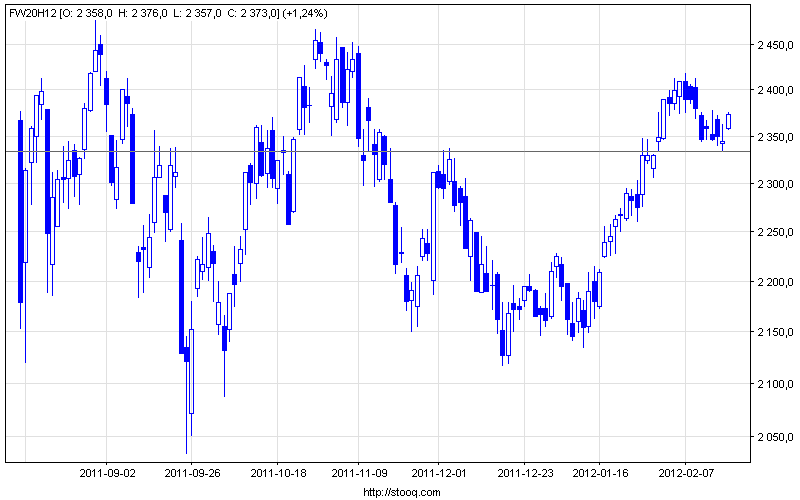
Task: Click the low value L: 2 357,0
Action: coord(197,14)
